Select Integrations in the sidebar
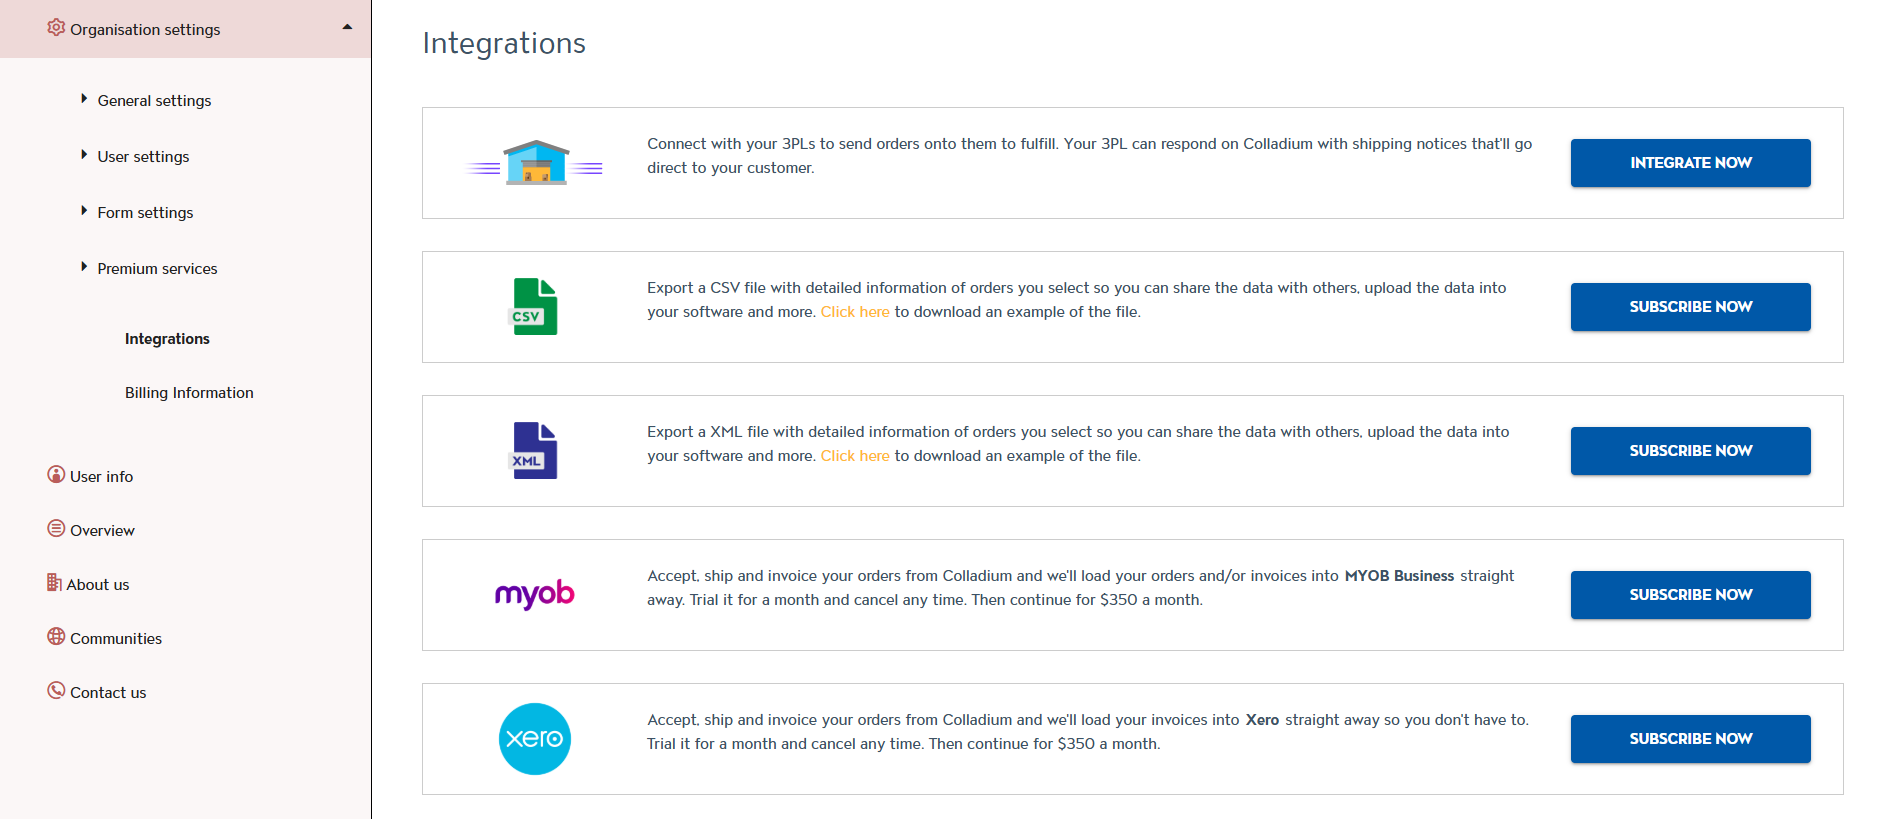Screen dimensions: 1879x819 [167, 339]
